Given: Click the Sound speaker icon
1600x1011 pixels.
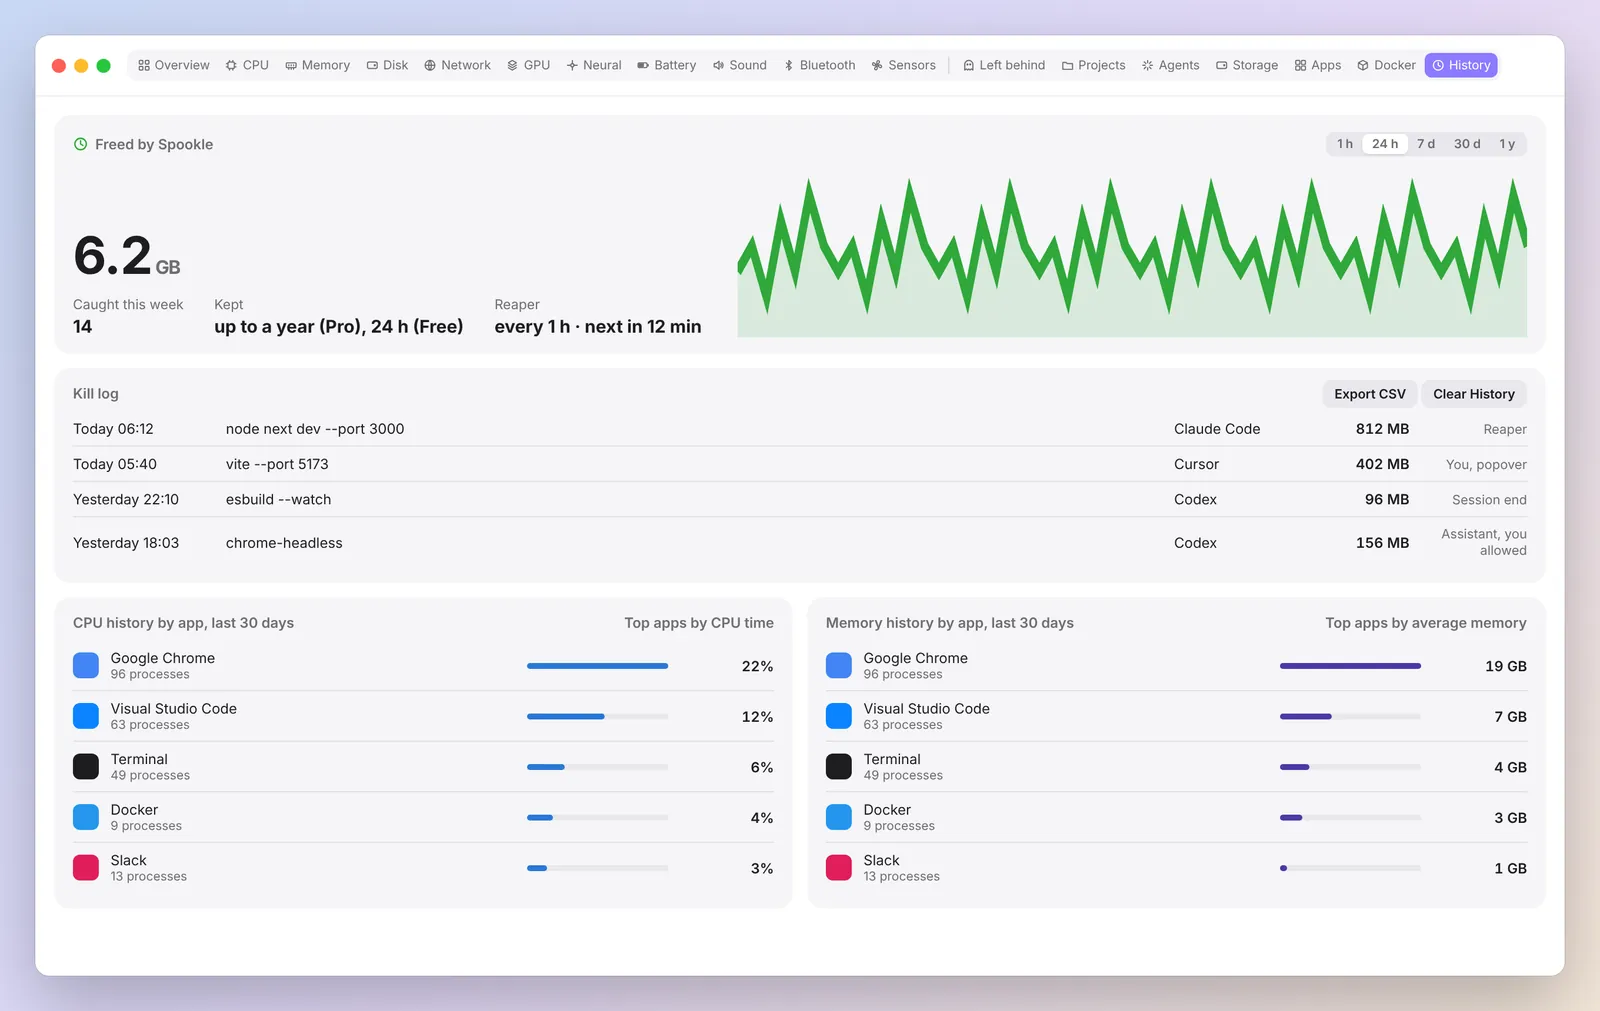Looking at the screenshot, I should pyautogui.click(x=718, y=65).
